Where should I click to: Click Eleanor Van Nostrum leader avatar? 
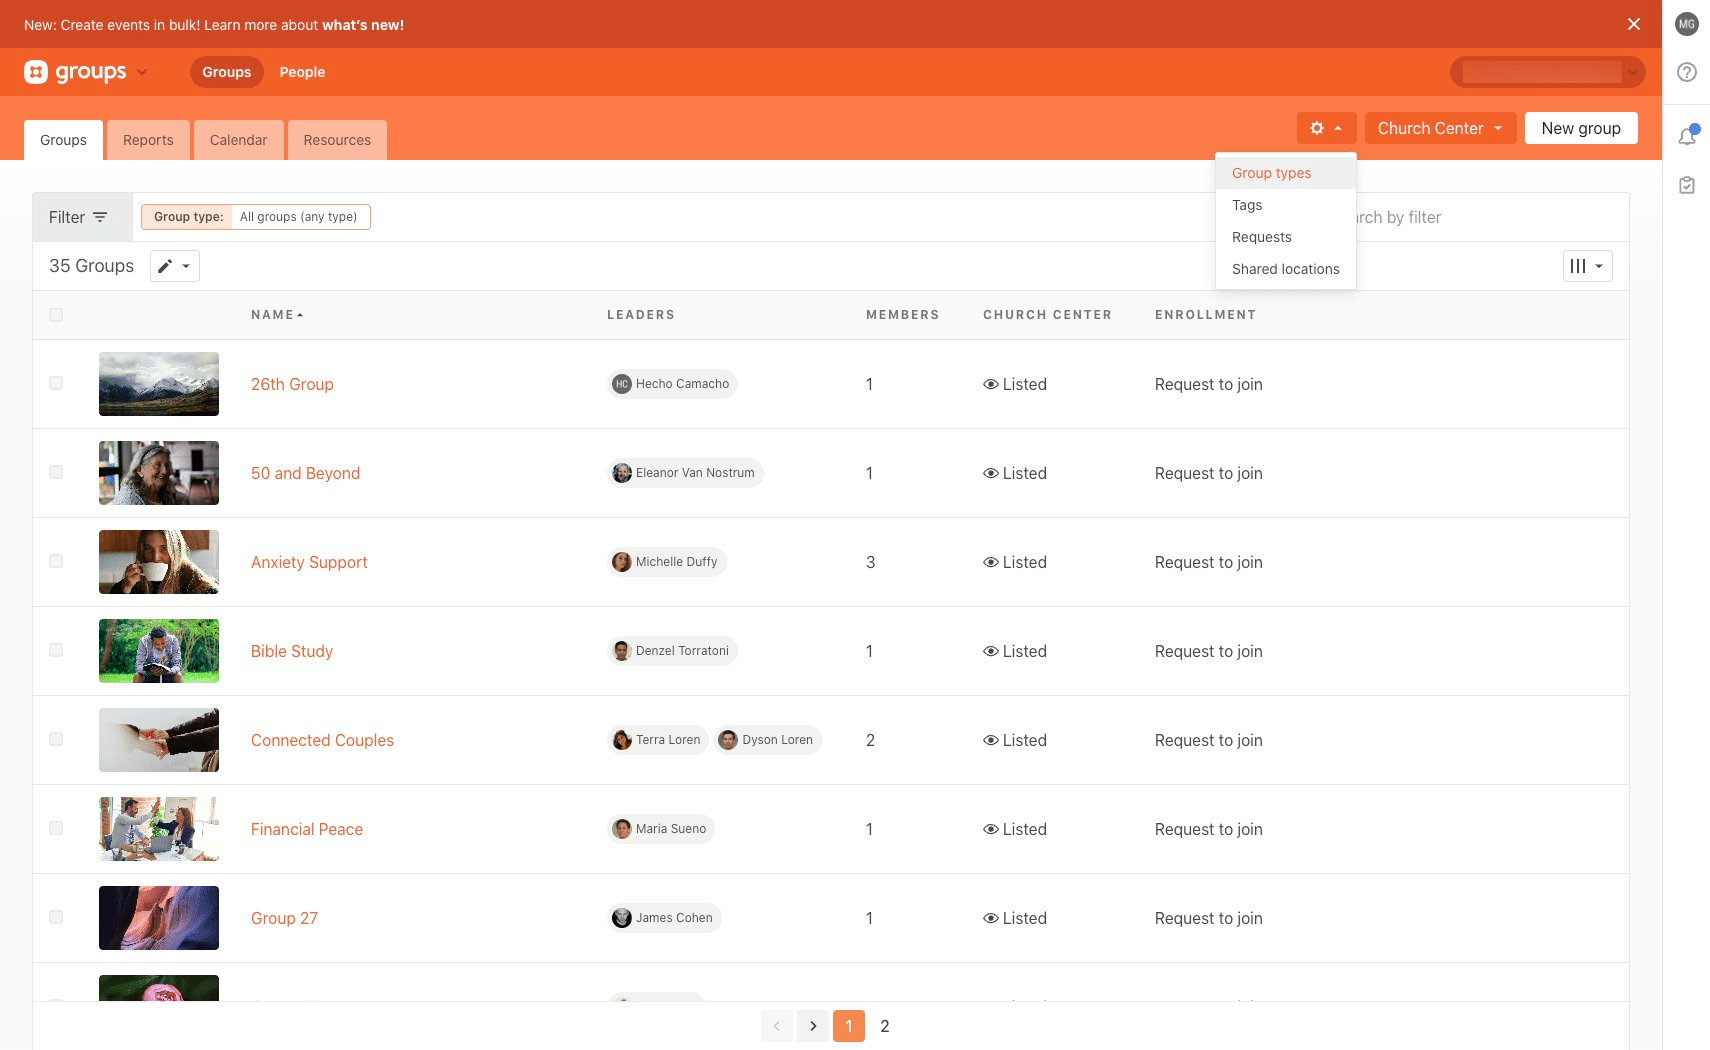click(622, 473)
